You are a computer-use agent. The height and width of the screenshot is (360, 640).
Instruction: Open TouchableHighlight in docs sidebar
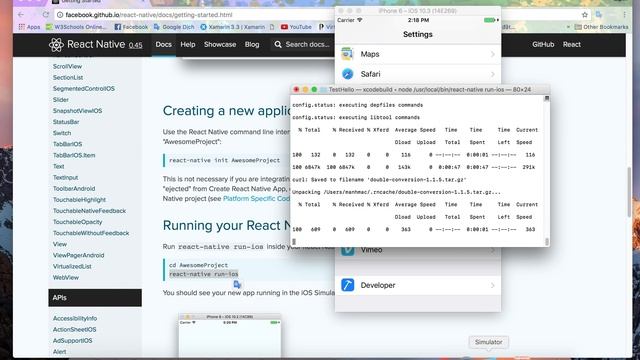[79, 200]
